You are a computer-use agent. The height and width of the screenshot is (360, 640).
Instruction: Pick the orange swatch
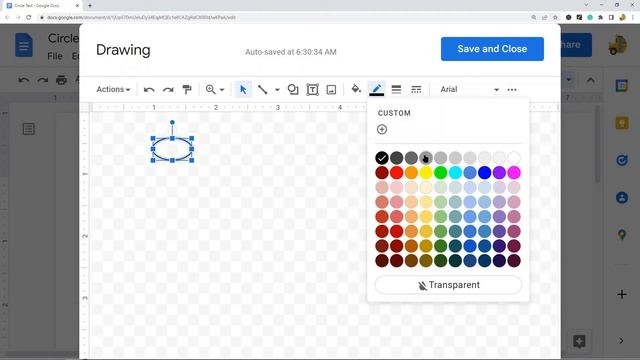(411, 173)
